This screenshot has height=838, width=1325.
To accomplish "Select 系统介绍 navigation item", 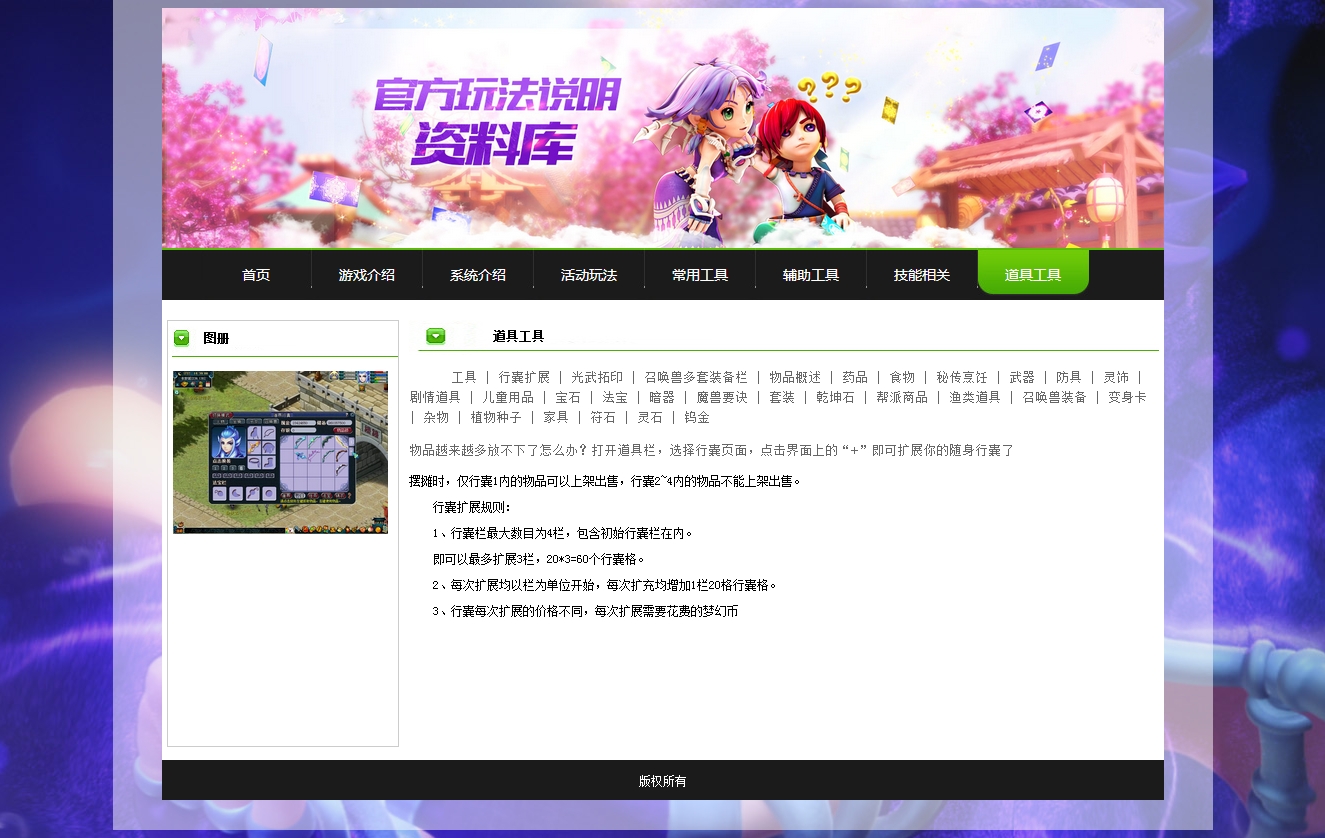I will [x=477, y=275].
